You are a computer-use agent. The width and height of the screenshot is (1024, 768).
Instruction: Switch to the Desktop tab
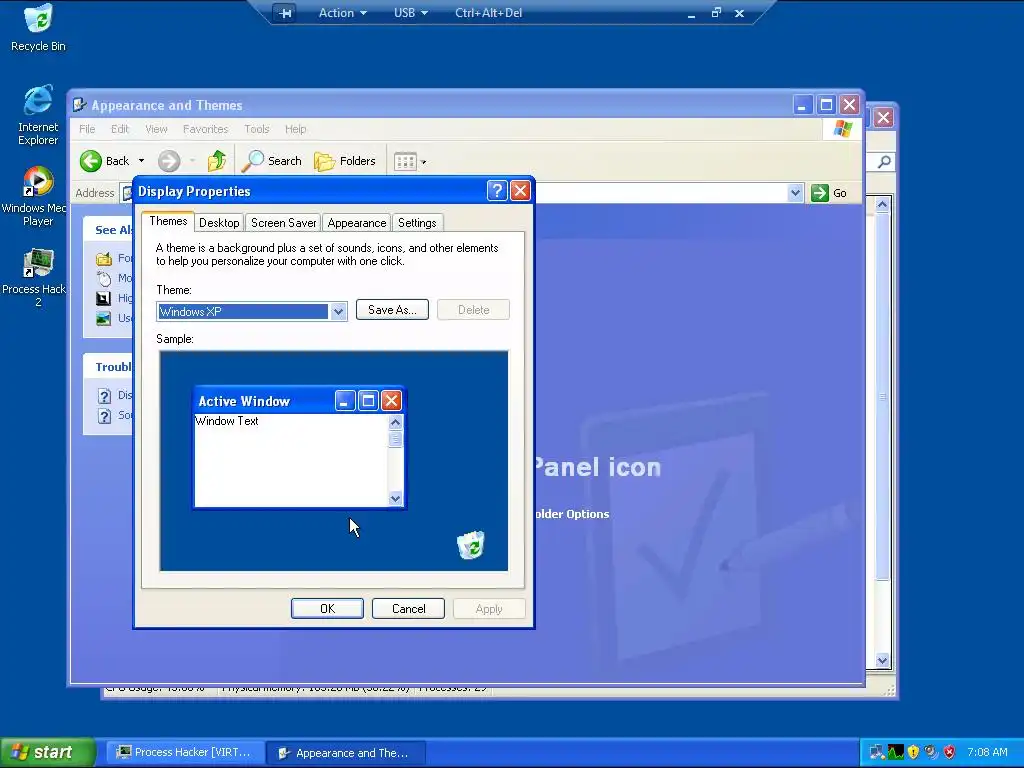(219, 223)
